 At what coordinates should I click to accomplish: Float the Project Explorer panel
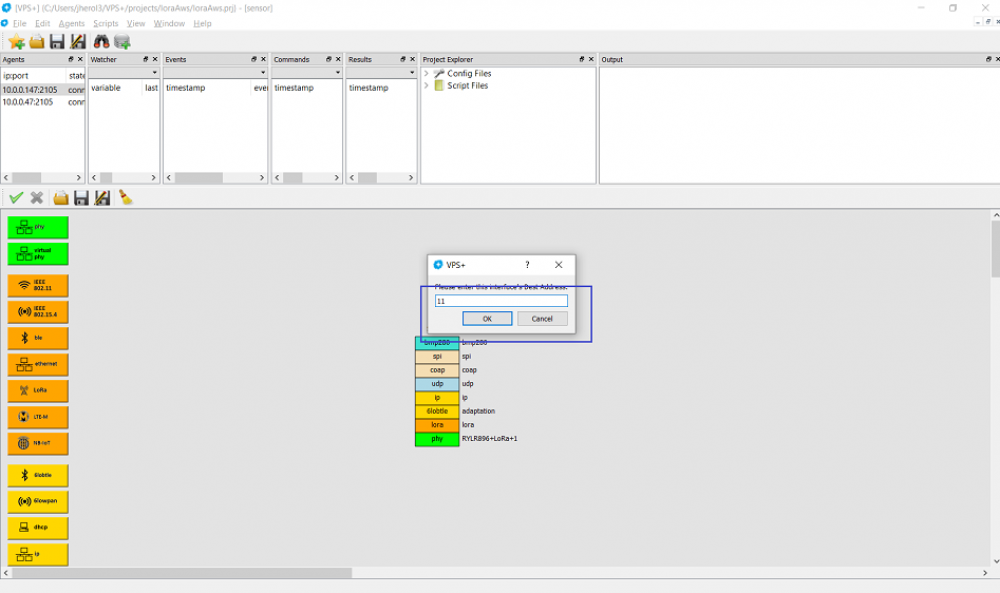tap(582, 59)
